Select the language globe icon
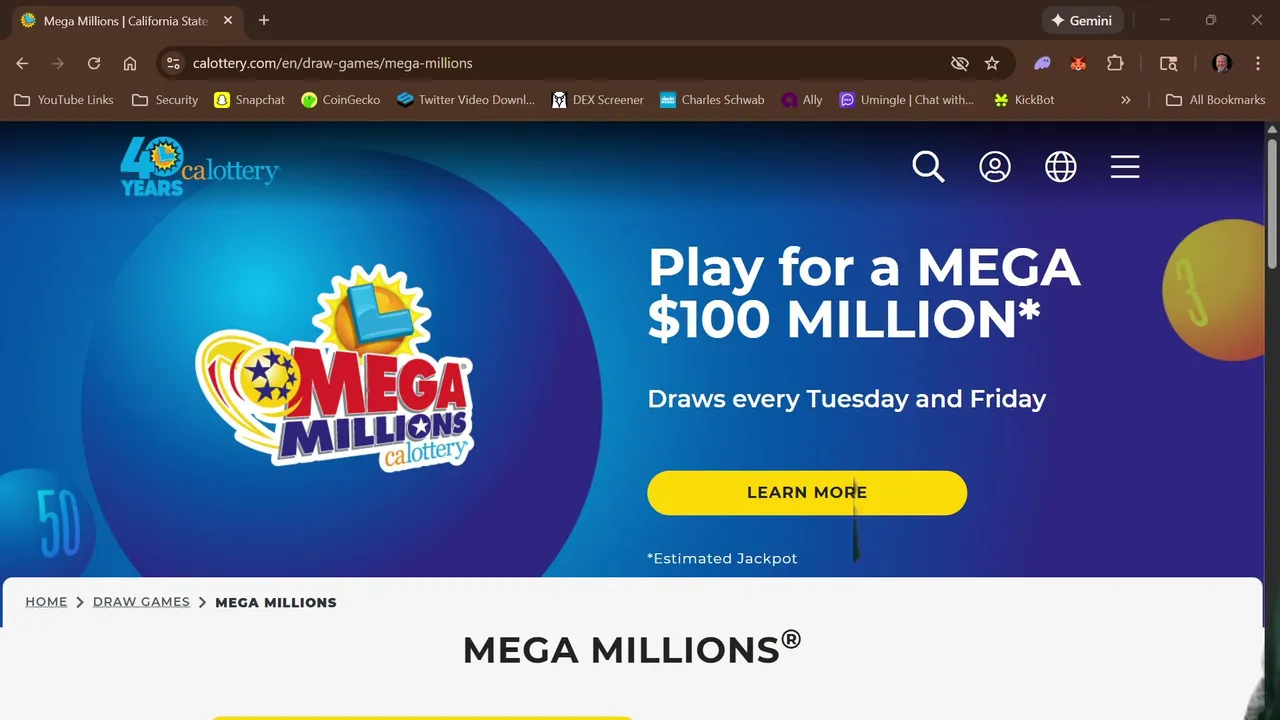The width and height of the screenshot is (1280, 720). click(x=1060, y=167)
